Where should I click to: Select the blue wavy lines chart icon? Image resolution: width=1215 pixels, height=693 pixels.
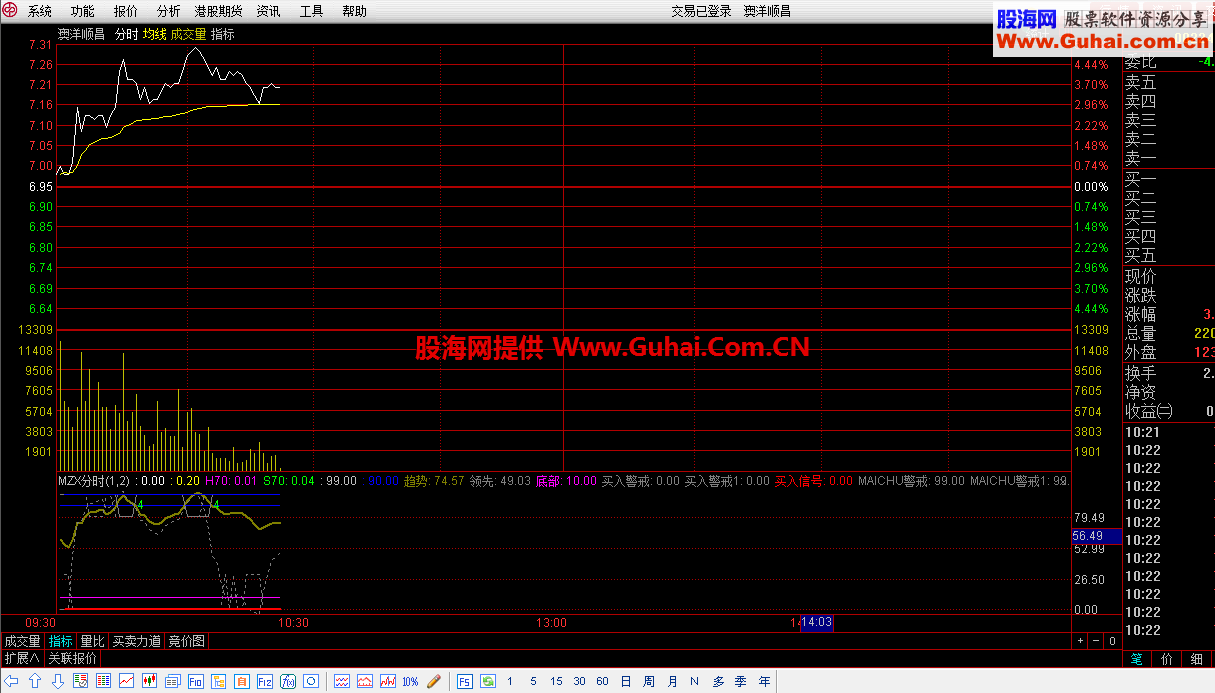coord(342,681)
